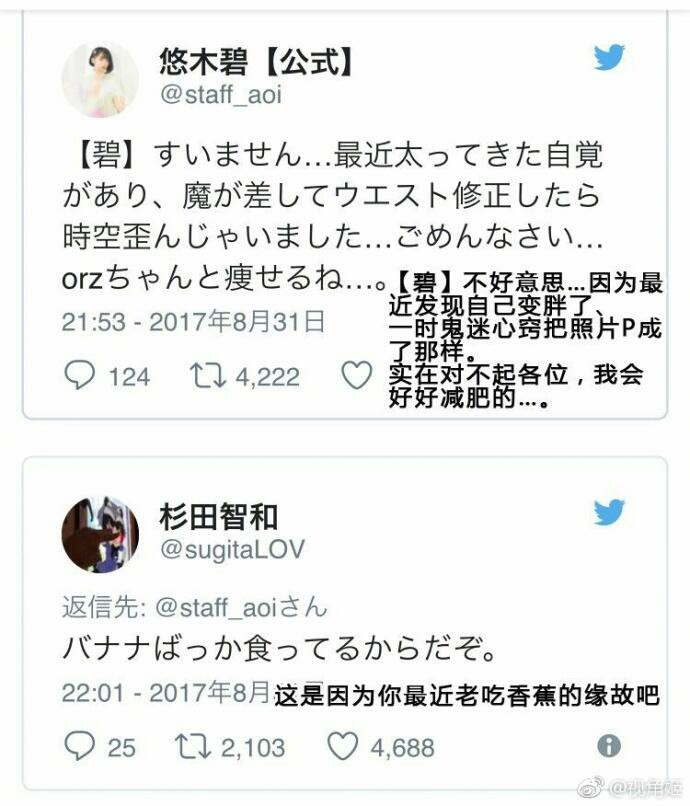Open the 21:53 - 2017年8月31日 timestamp
This screenshot has width=690, height=806.
[x=193, y=322]
